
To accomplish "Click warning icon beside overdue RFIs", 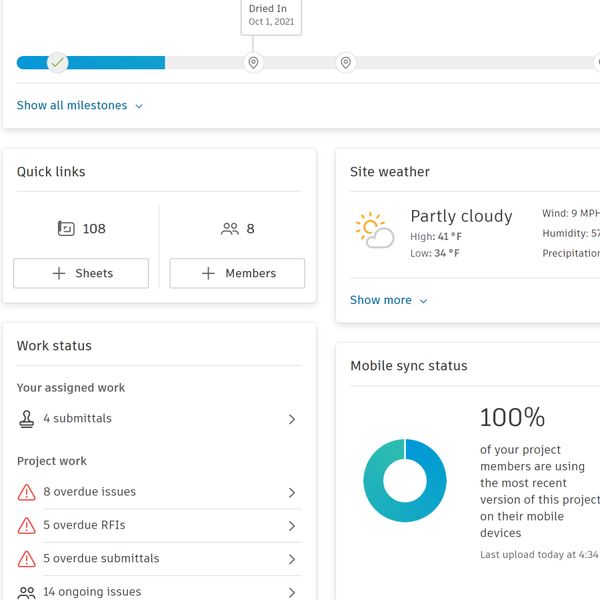I will (27, 526).
